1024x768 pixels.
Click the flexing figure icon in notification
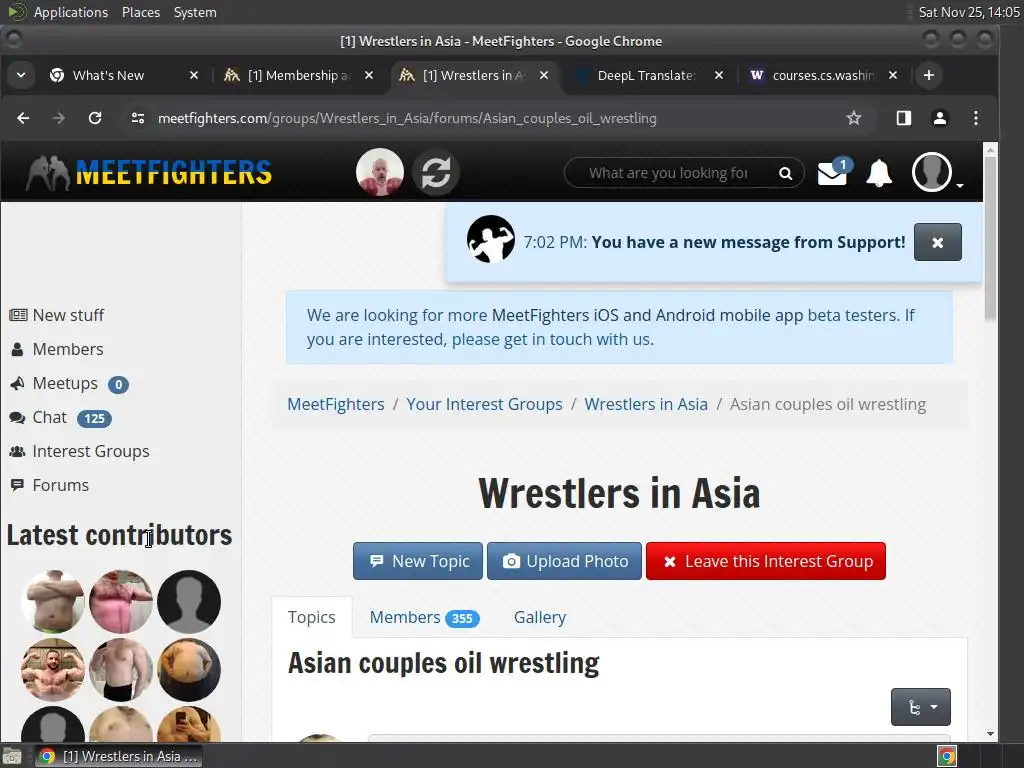pyautogui.click(x=490, y=240)
